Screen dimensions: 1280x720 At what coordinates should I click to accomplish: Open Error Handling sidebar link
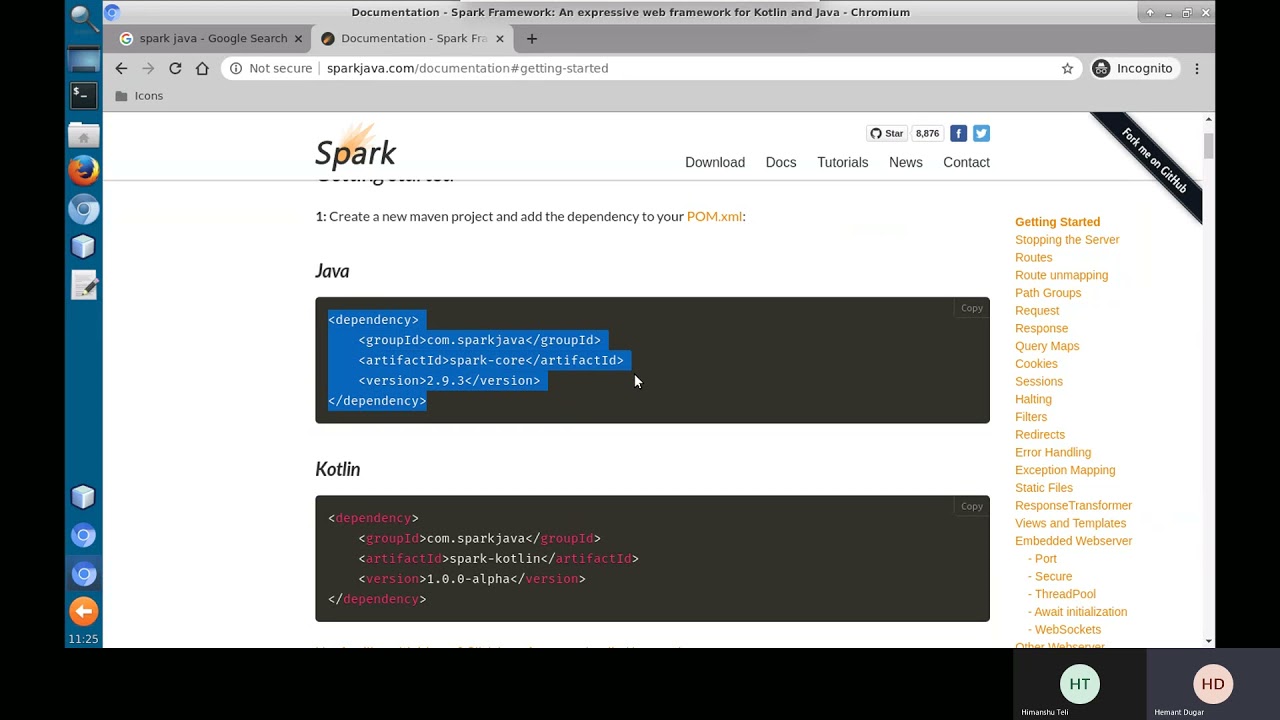(1053, 452)
